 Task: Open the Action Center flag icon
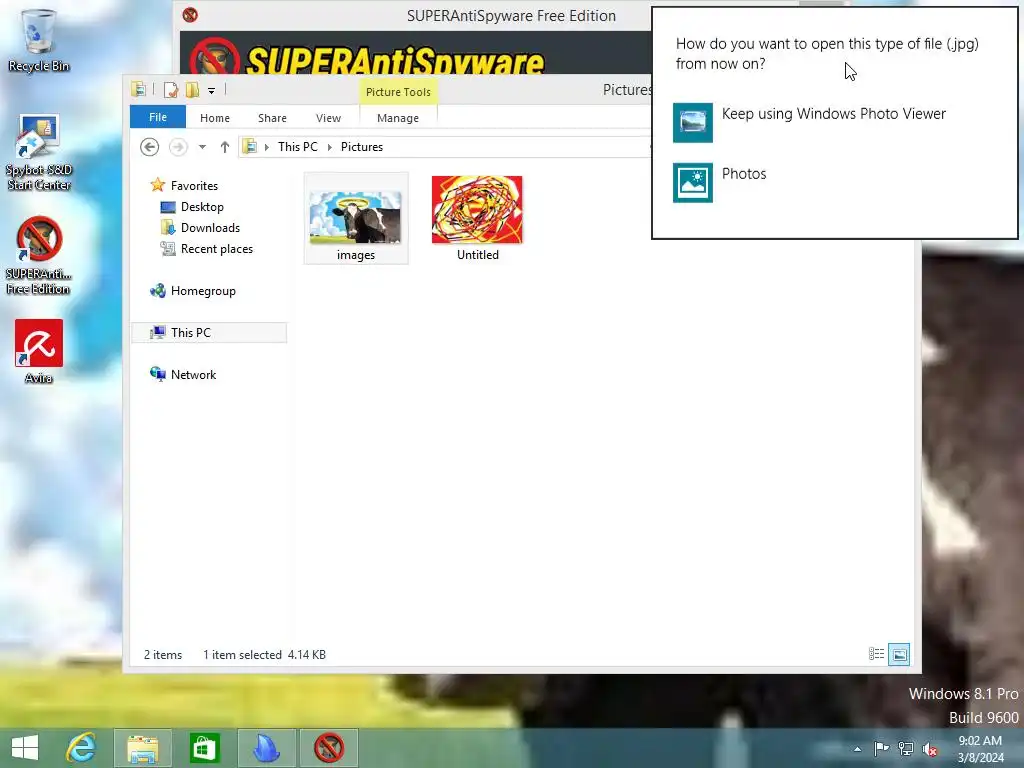881,748
